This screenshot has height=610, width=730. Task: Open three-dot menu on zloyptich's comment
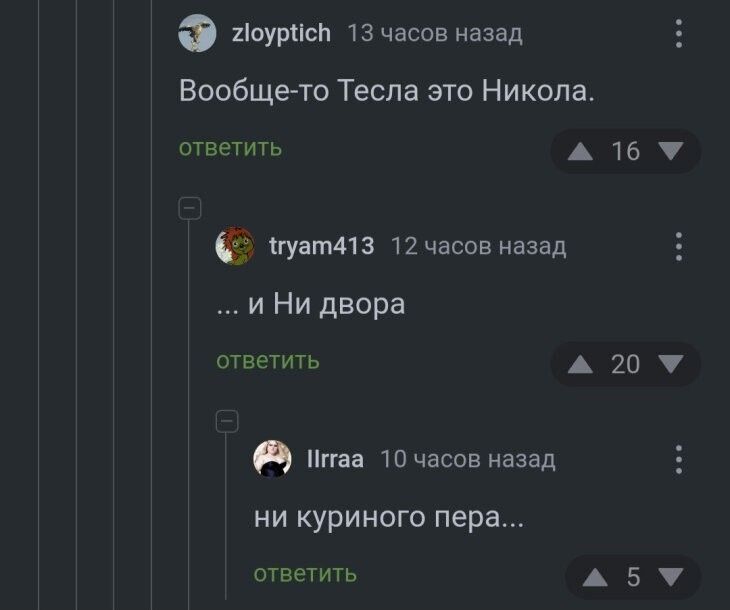coord(679,35)
